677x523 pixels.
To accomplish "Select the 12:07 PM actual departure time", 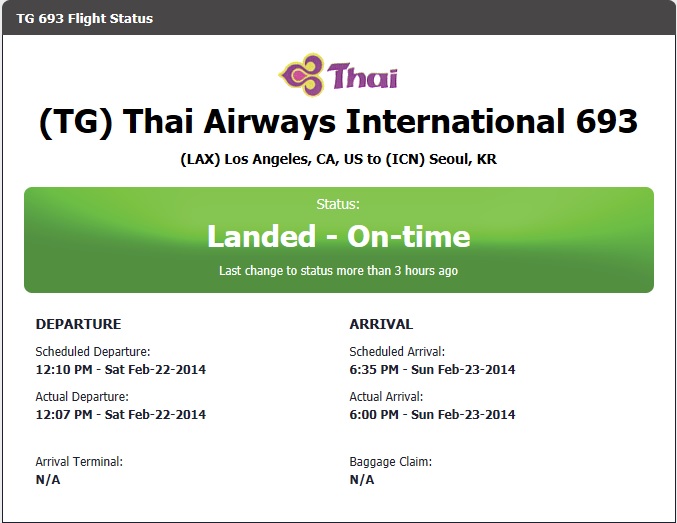I will [120, 414].
